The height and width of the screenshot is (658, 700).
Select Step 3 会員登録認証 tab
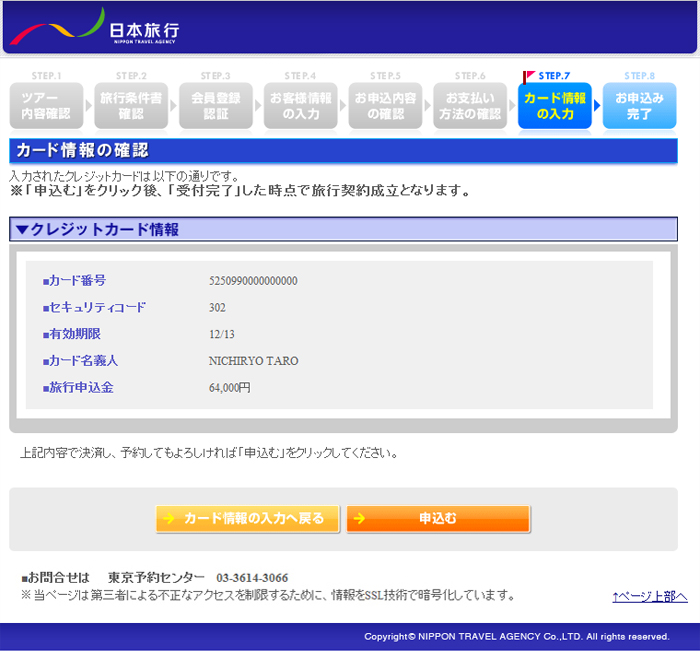click(216, 106)
